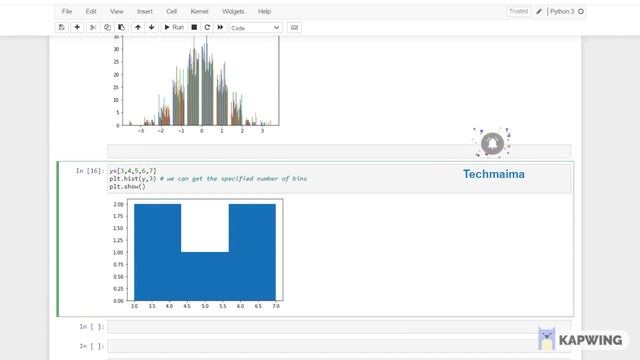This screenshot has width=640, height=360.
Task: Interrupt the kernel with the stop icon
Action: pos(194,27)
